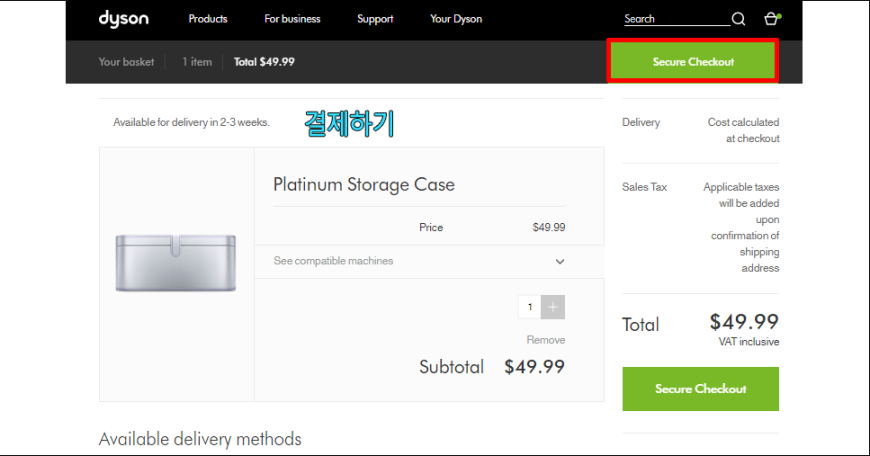
Task: Click the search magnifier icon
Action: point(738,19)
